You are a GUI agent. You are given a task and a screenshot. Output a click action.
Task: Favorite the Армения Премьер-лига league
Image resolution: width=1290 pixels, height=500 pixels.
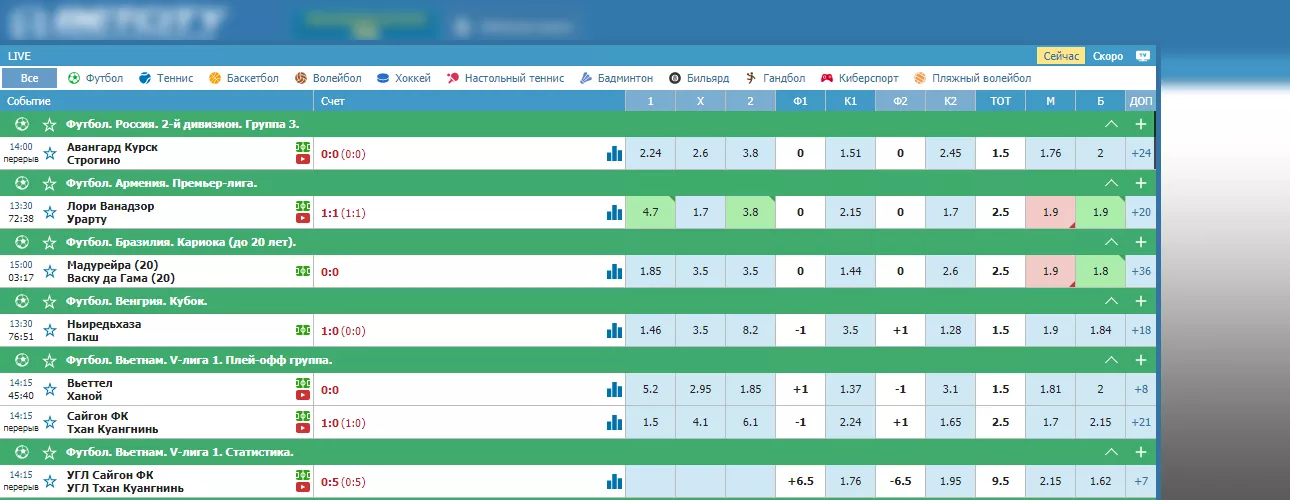[x=49, y=184]
